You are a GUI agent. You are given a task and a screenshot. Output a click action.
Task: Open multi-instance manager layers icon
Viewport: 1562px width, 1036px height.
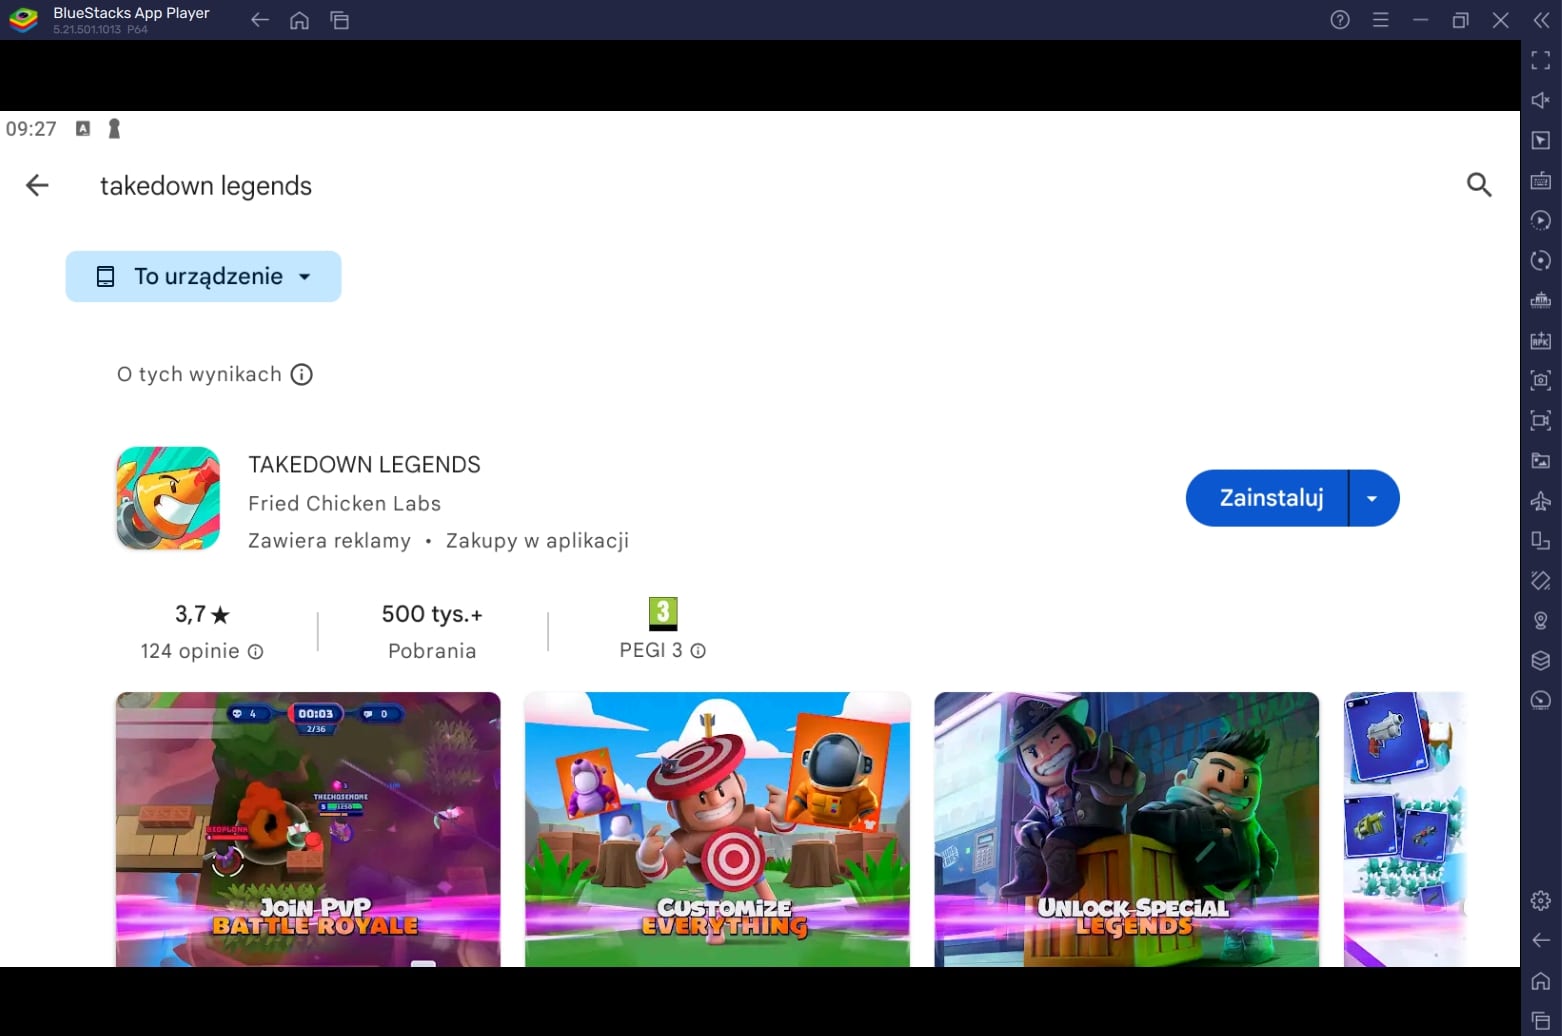pyautogui.click(x=1541, y=660)
